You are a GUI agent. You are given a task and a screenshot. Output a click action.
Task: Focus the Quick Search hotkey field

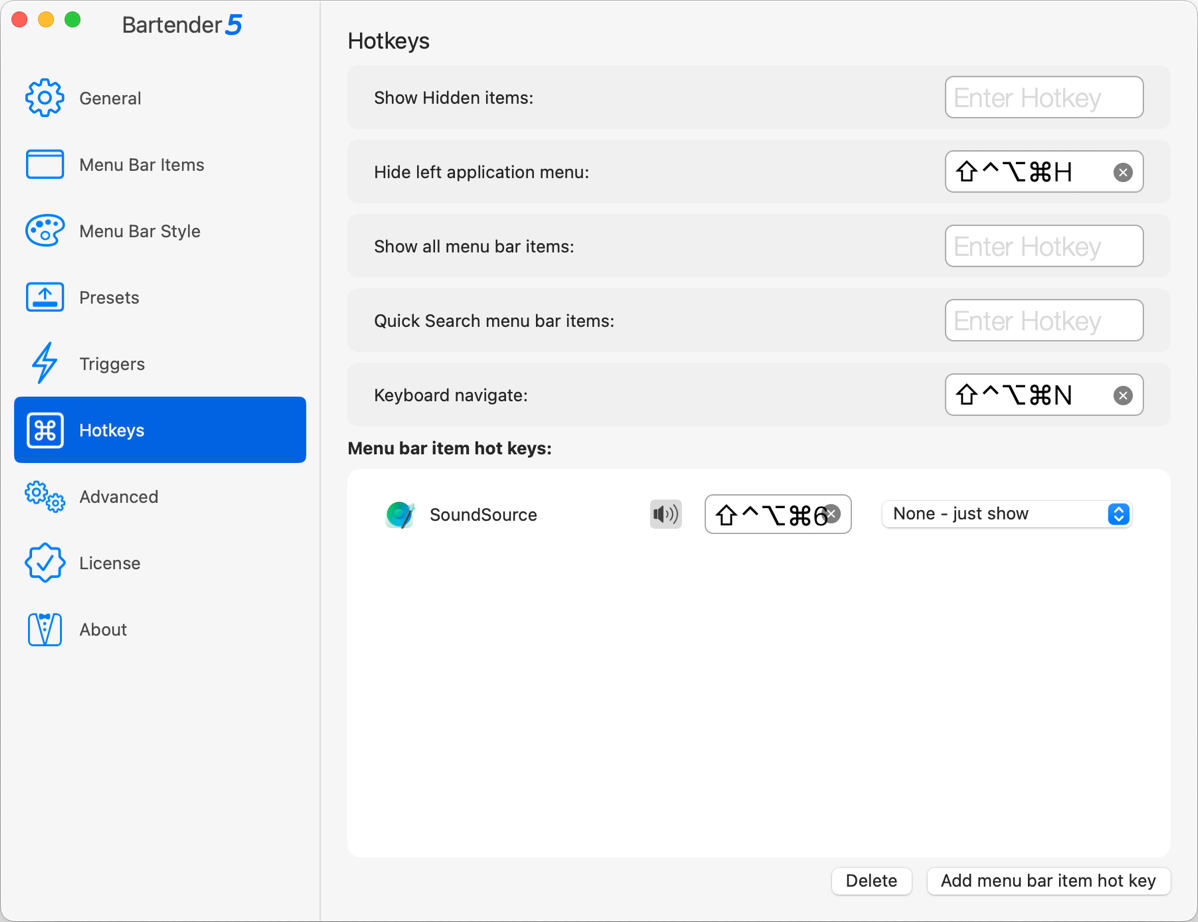[x=1043, y=321]
